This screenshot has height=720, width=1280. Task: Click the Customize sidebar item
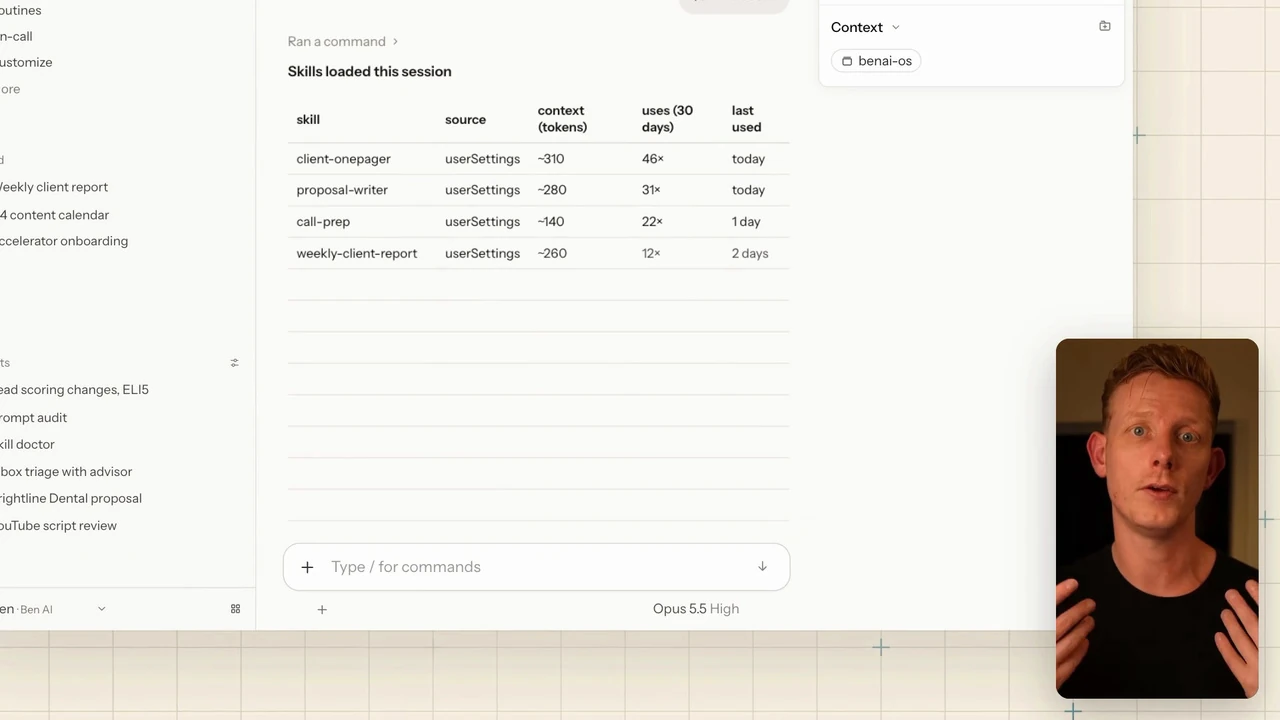[26, 62]
